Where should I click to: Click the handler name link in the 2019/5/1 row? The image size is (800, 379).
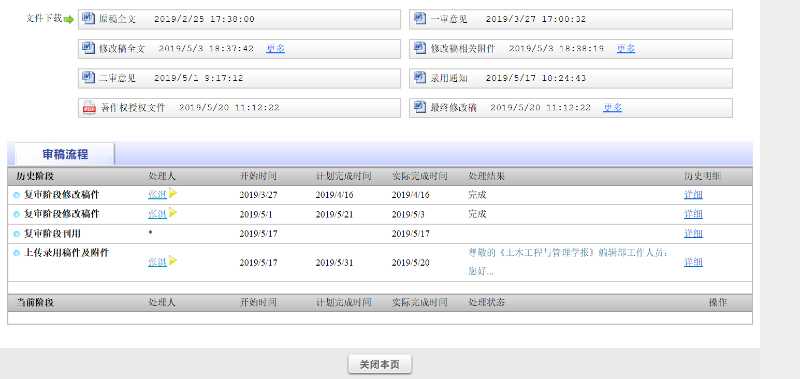(x=157, y=214)
